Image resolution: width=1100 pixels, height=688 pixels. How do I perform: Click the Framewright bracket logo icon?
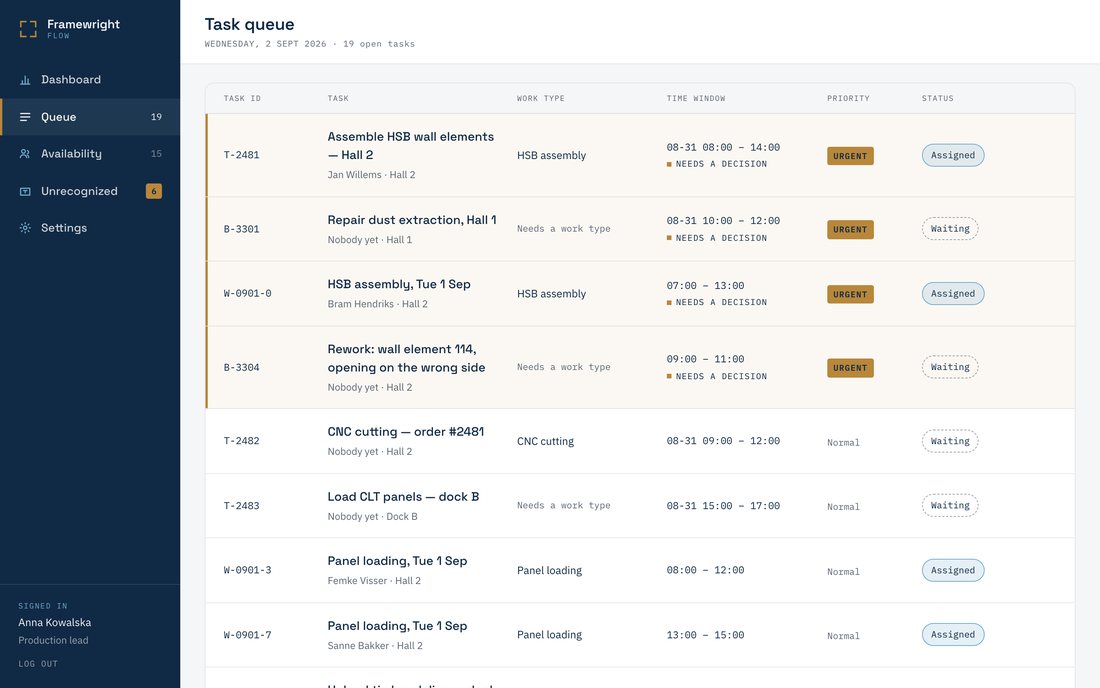[28, 29]
